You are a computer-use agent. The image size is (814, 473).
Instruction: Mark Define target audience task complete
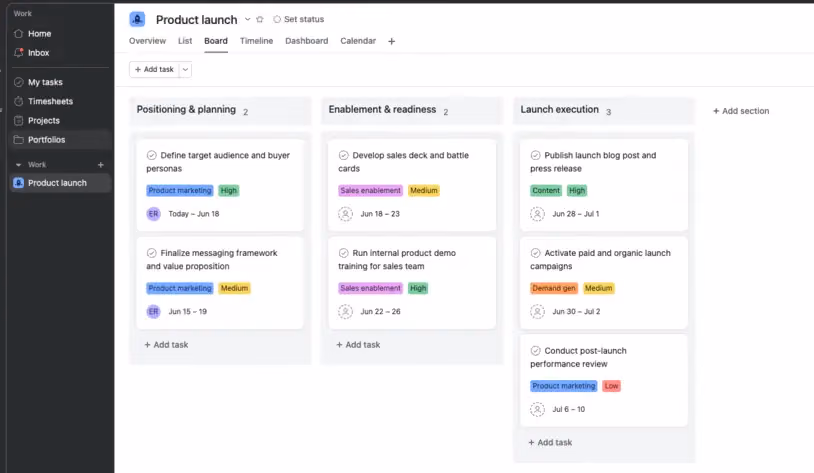(152, 155)
